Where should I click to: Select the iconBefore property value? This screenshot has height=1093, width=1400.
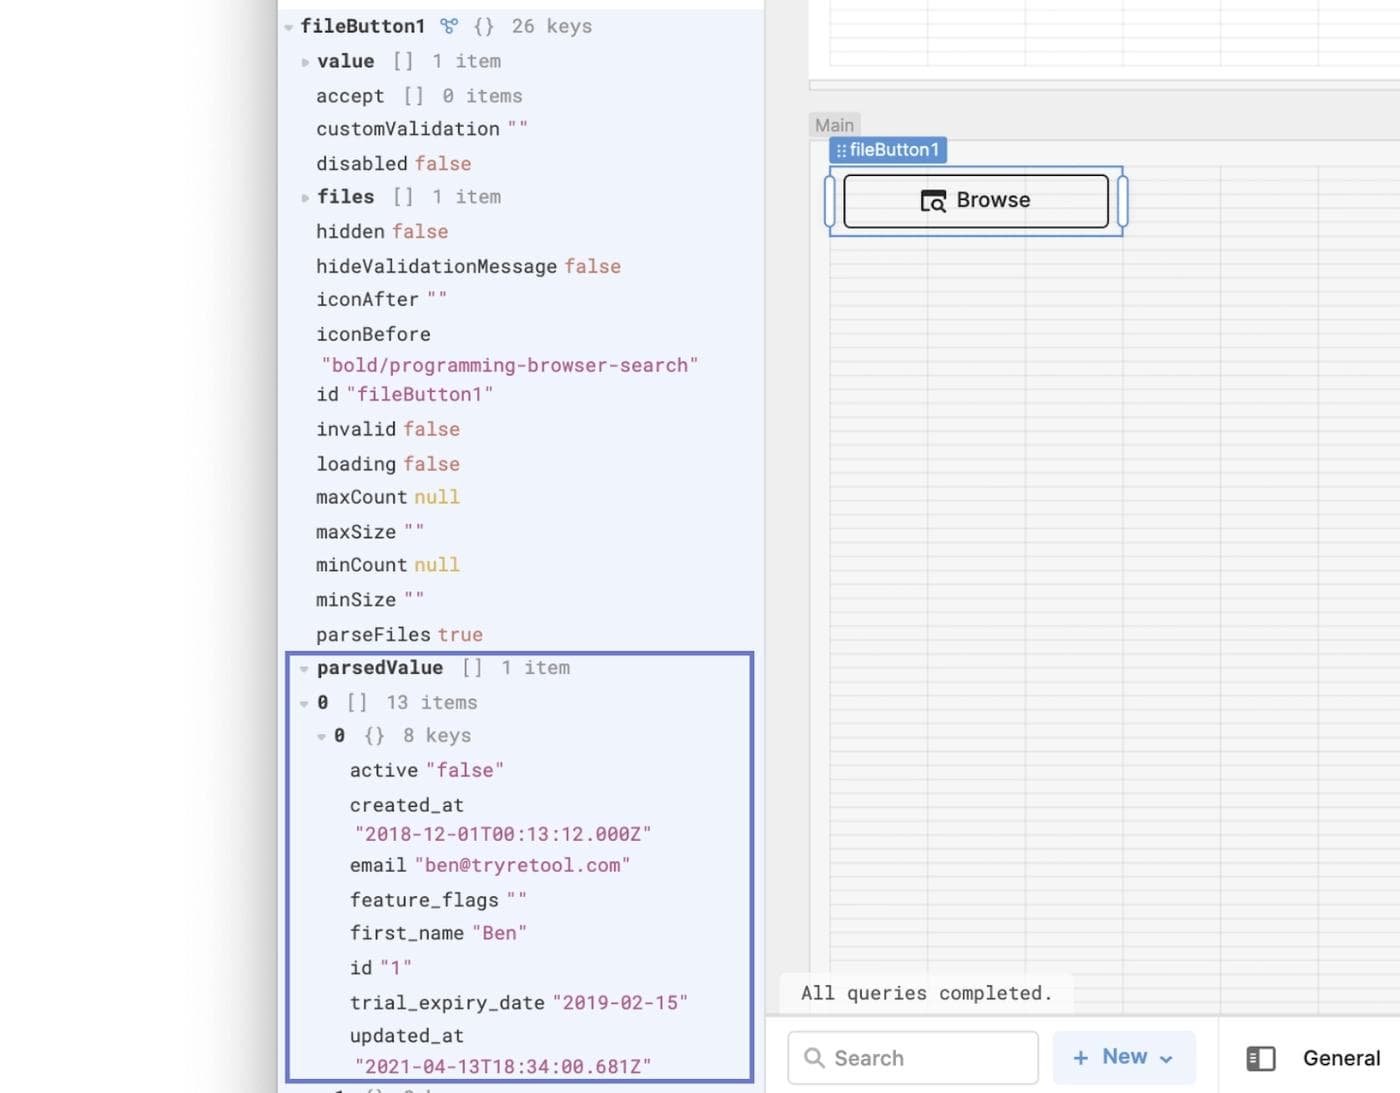509,366
